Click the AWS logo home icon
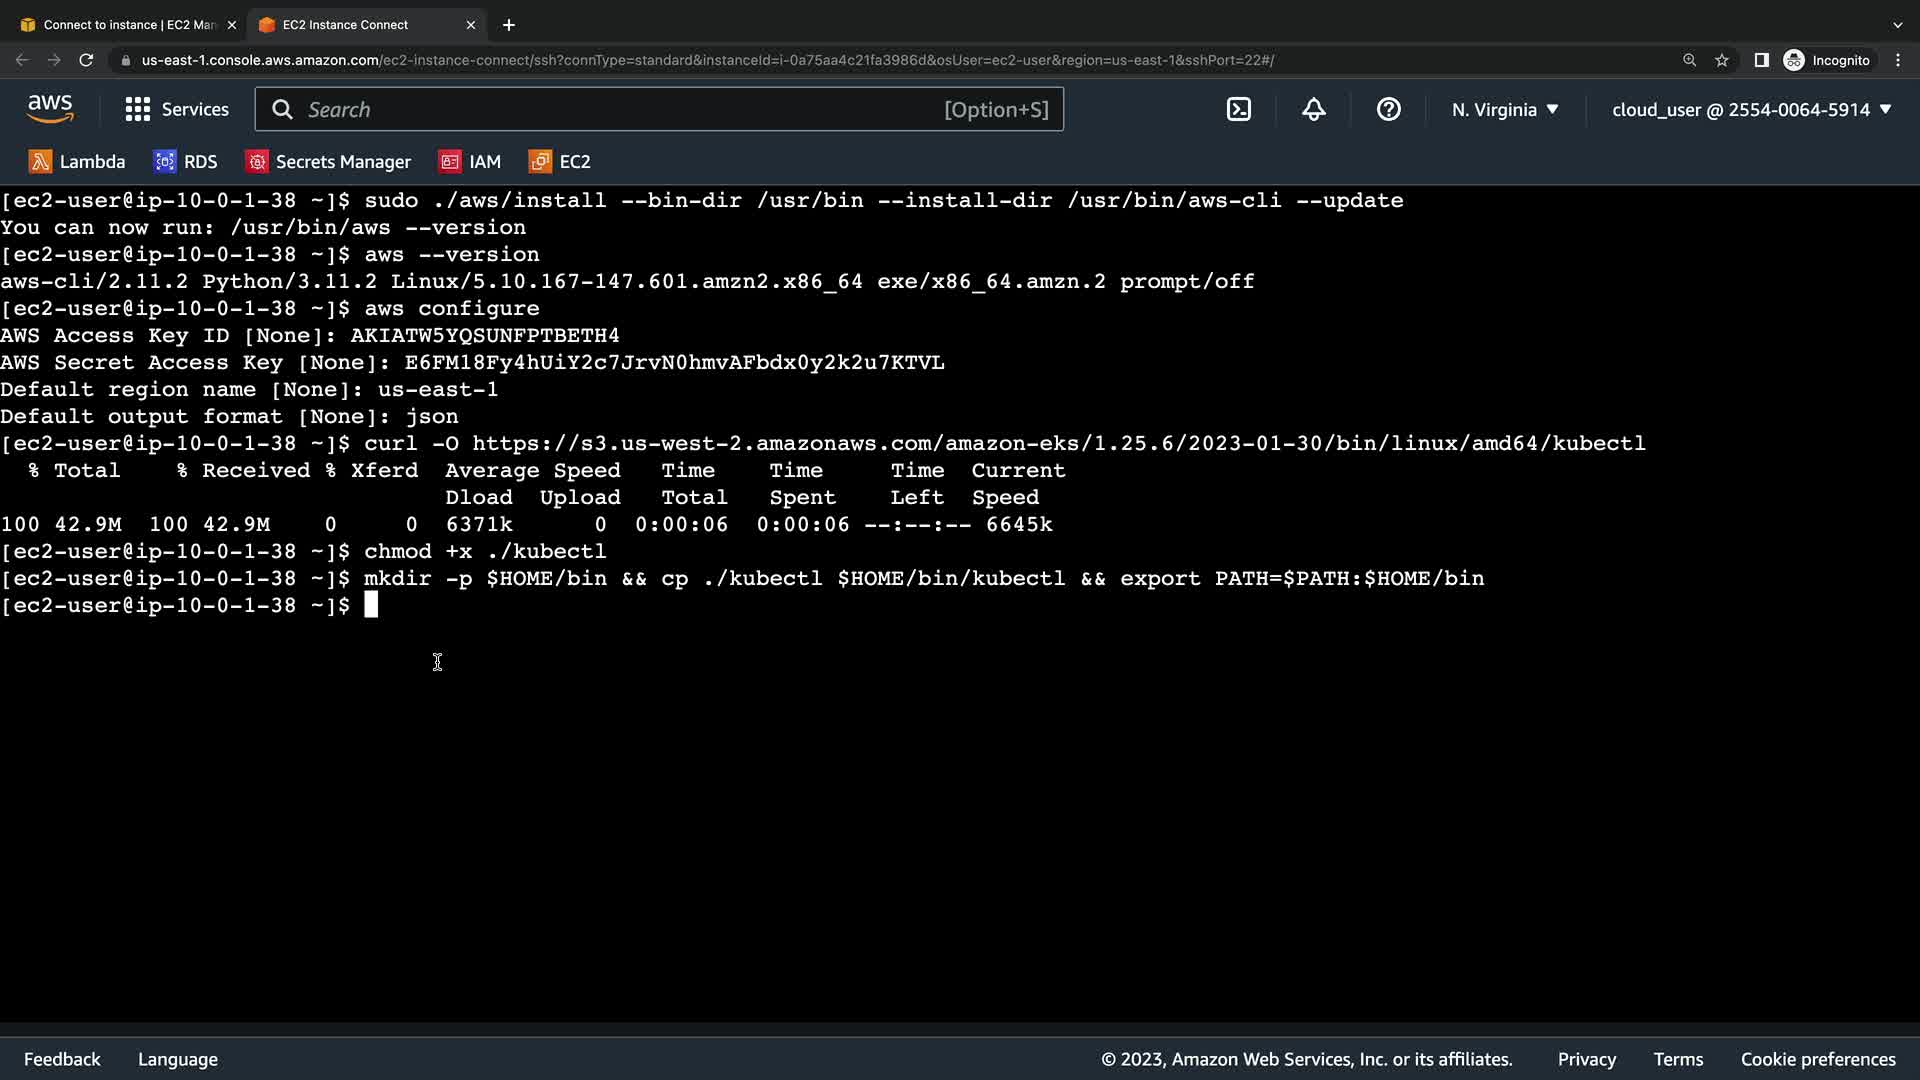The image size is (1920, 1080). coord(50,109)
